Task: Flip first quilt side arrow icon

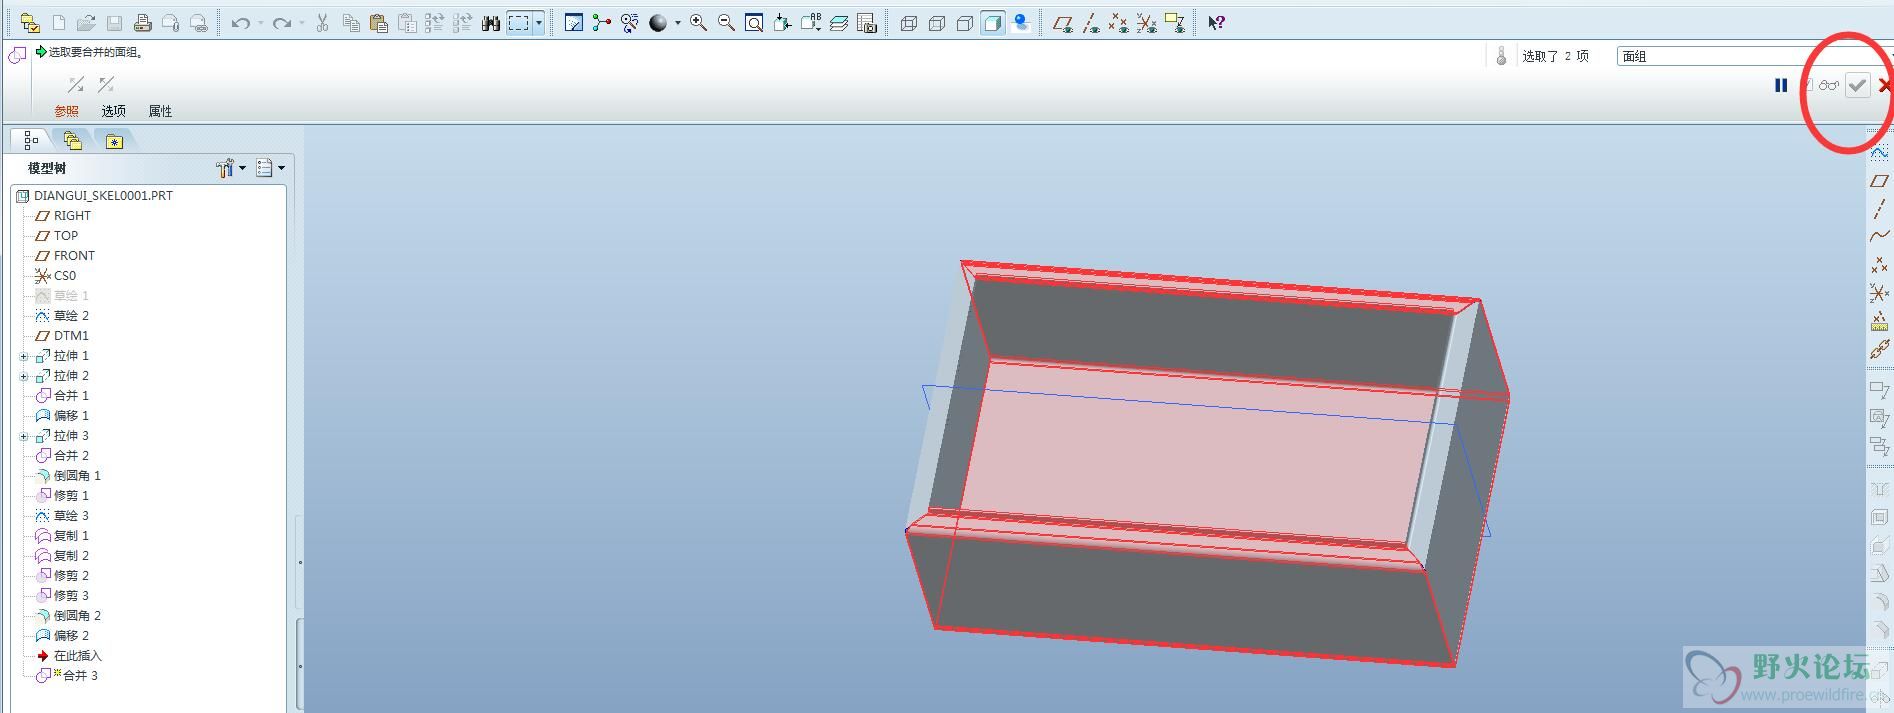Action: tap(76, 85)
